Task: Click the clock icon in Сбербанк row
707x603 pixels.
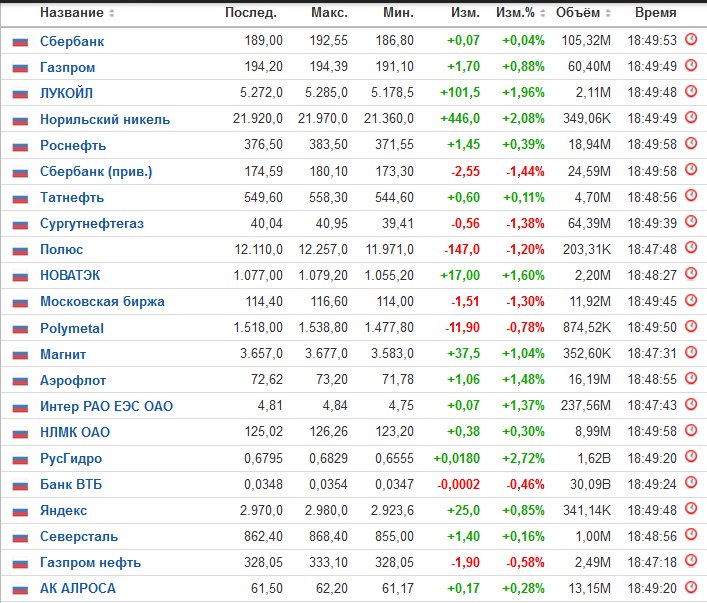Action: [691, 39]
